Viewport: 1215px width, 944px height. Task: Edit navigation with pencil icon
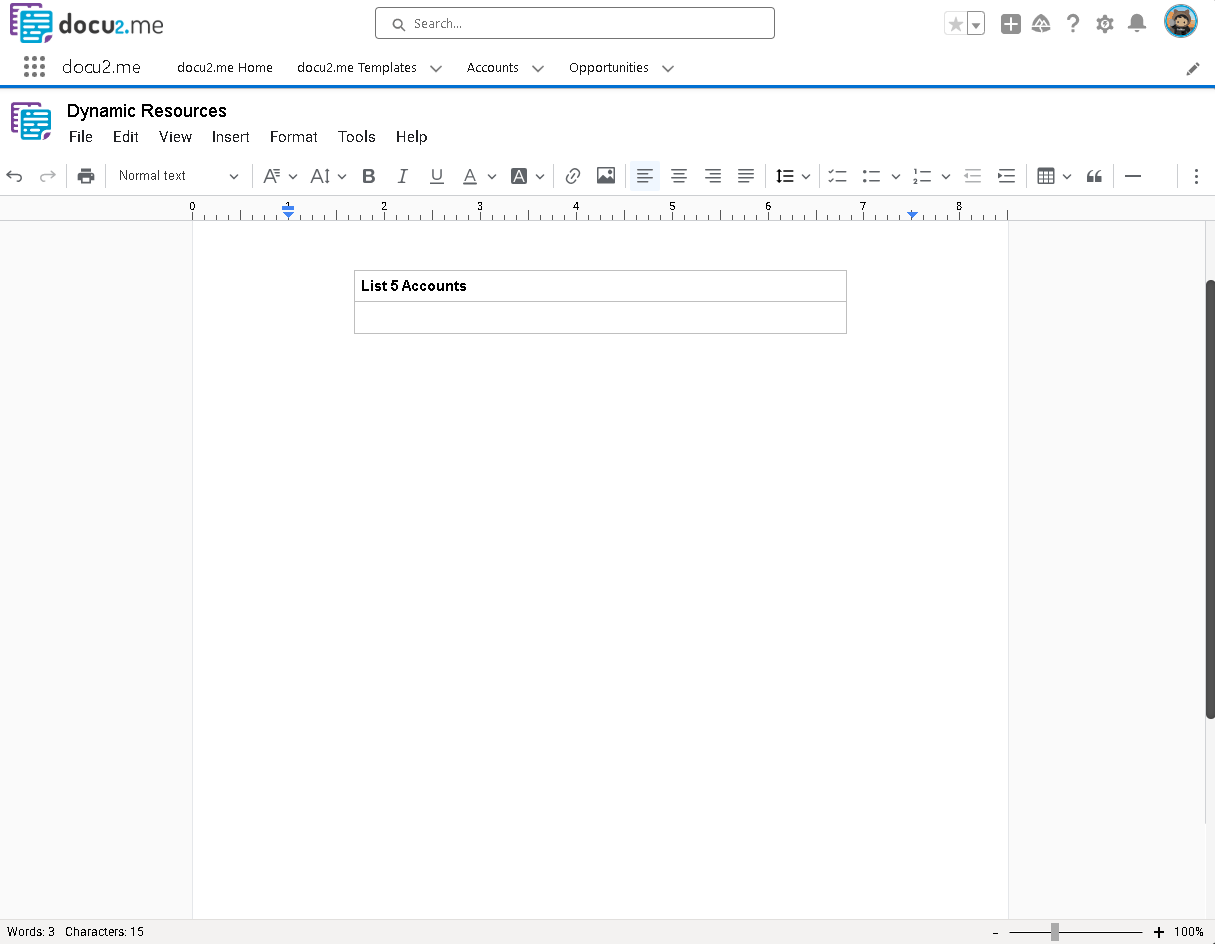click(1193, 69)
